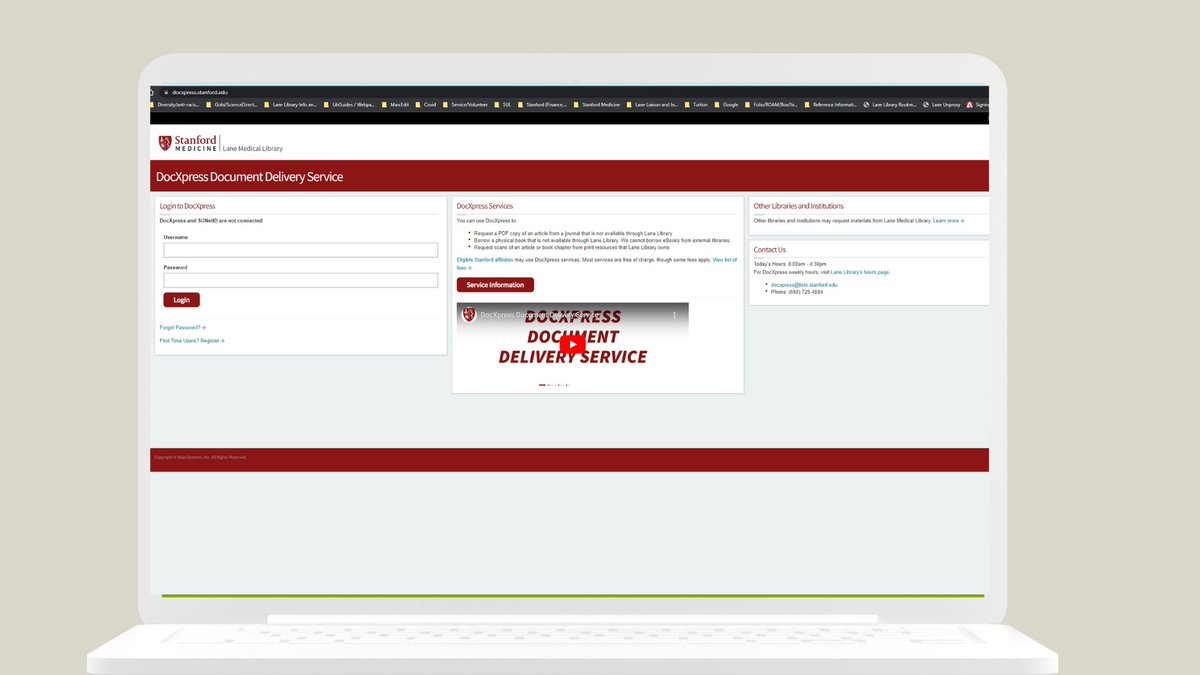The width and height of the screenshot is (1200, 675).
Task: Open the Gobi/ScienceDirect bookmark folder
Action: click(232, 104)
